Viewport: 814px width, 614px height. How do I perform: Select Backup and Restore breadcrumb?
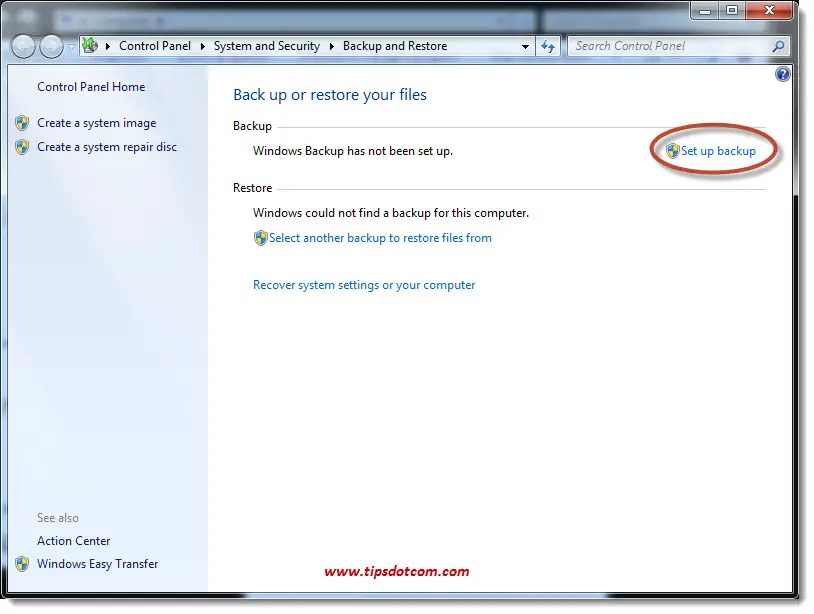coord(395,46)
